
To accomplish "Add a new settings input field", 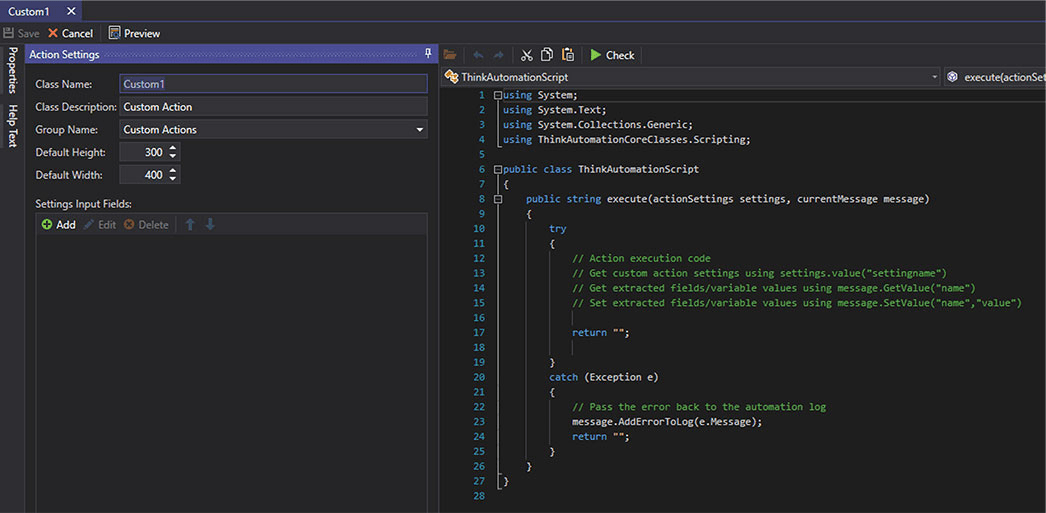I will point(58,225).
